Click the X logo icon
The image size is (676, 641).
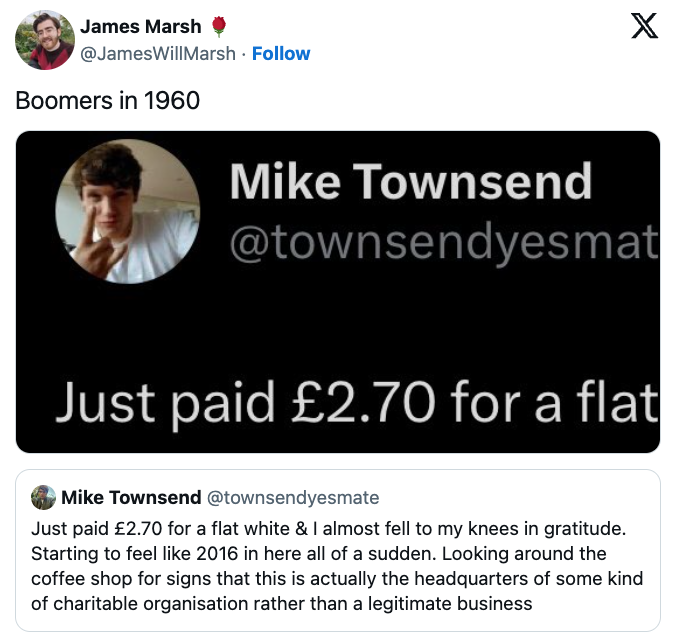(645, 28)
